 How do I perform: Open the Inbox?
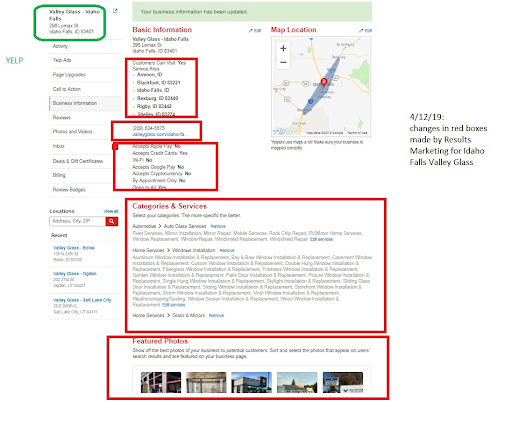[59, 146]
